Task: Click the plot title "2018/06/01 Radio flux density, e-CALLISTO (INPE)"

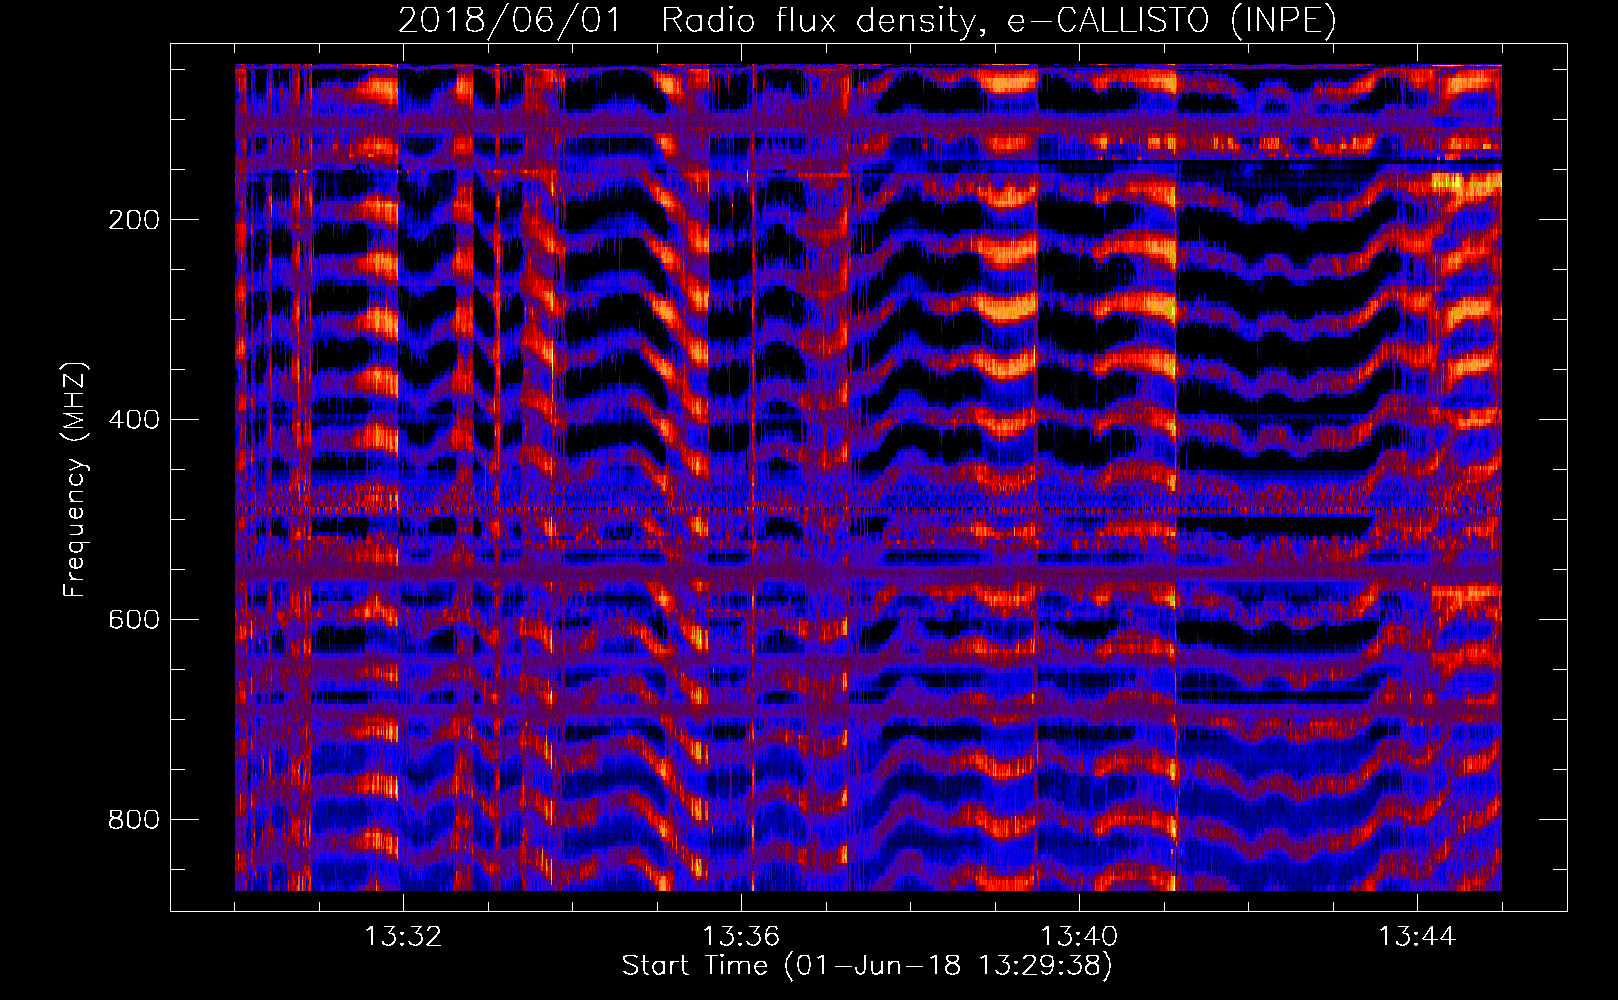Action: click(x=867, y=21)
